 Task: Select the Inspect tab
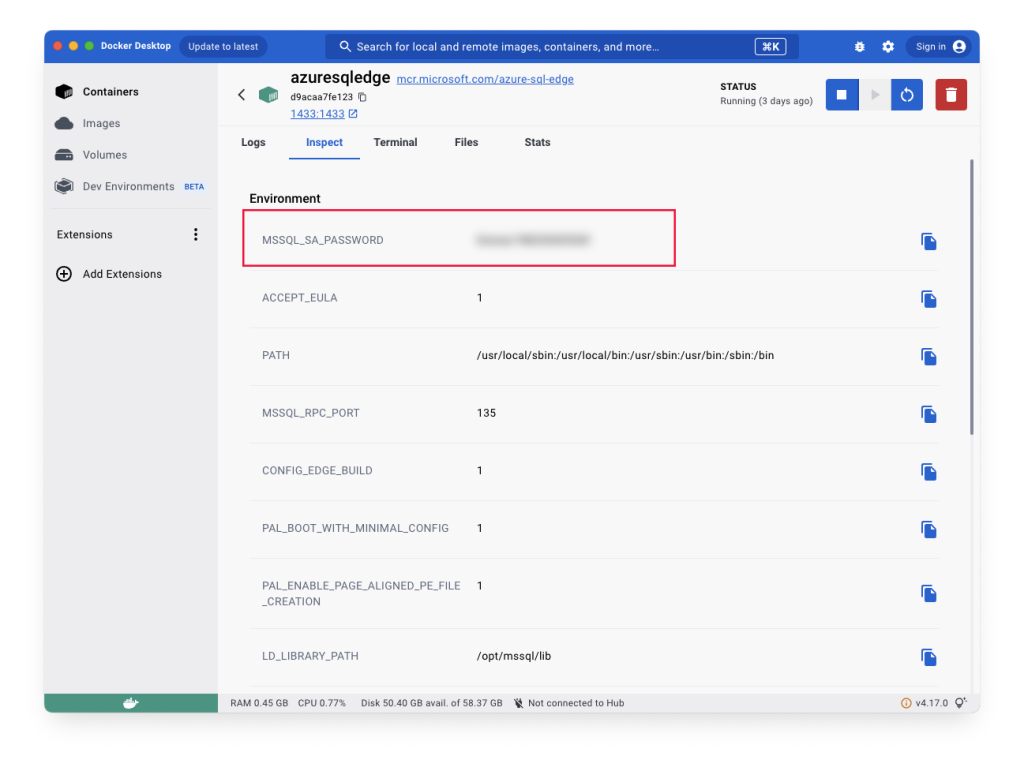324,142
